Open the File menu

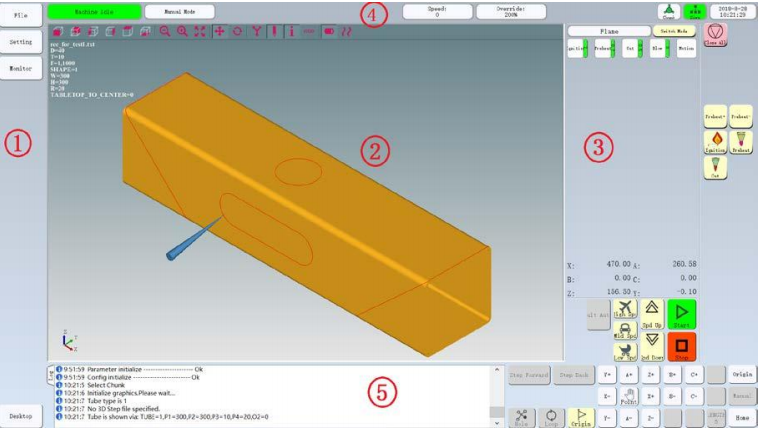point(20,17)
